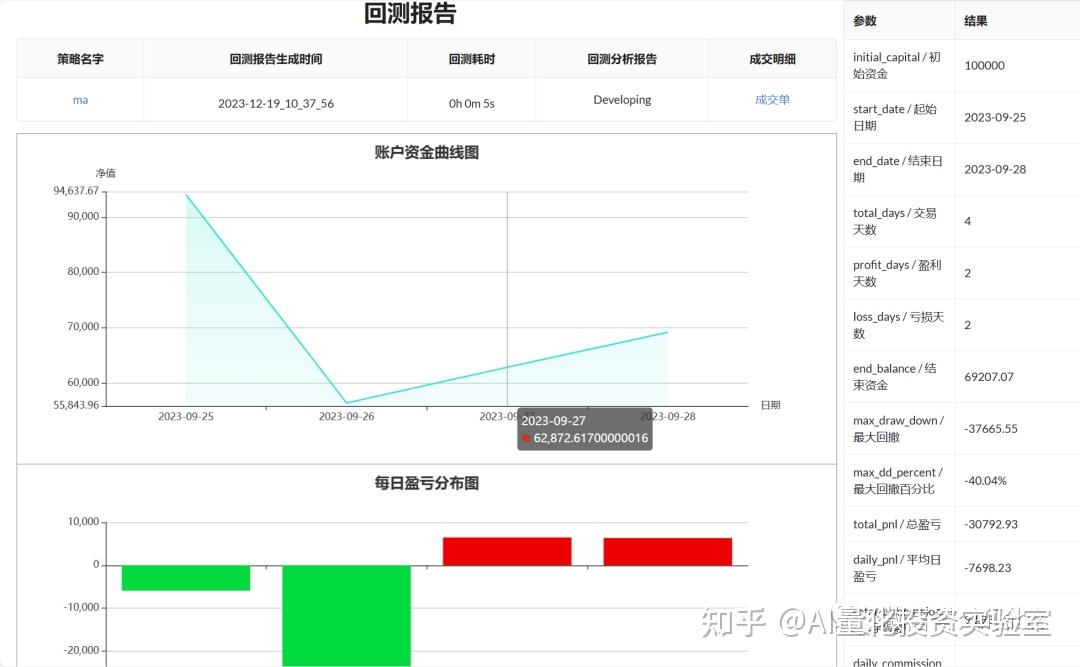The height and width of the screenshot is (667, 1080).
Task: Click the 参数 panel header
Action: click(x=865, y=19)
